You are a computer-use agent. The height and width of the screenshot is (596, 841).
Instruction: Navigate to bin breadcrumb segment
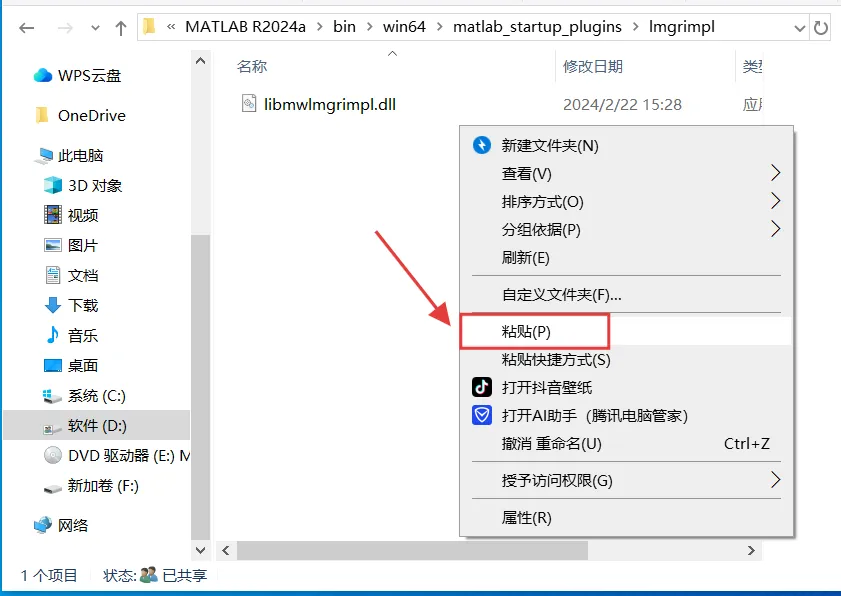click(344, 26)
